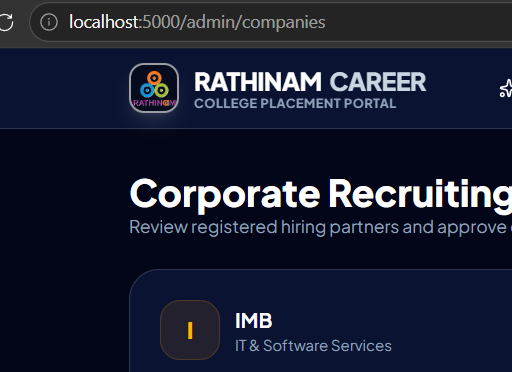This screenshot has width=512, height=372.
Task: View site information icon in address bar
Action: click(x=49, y=22)
